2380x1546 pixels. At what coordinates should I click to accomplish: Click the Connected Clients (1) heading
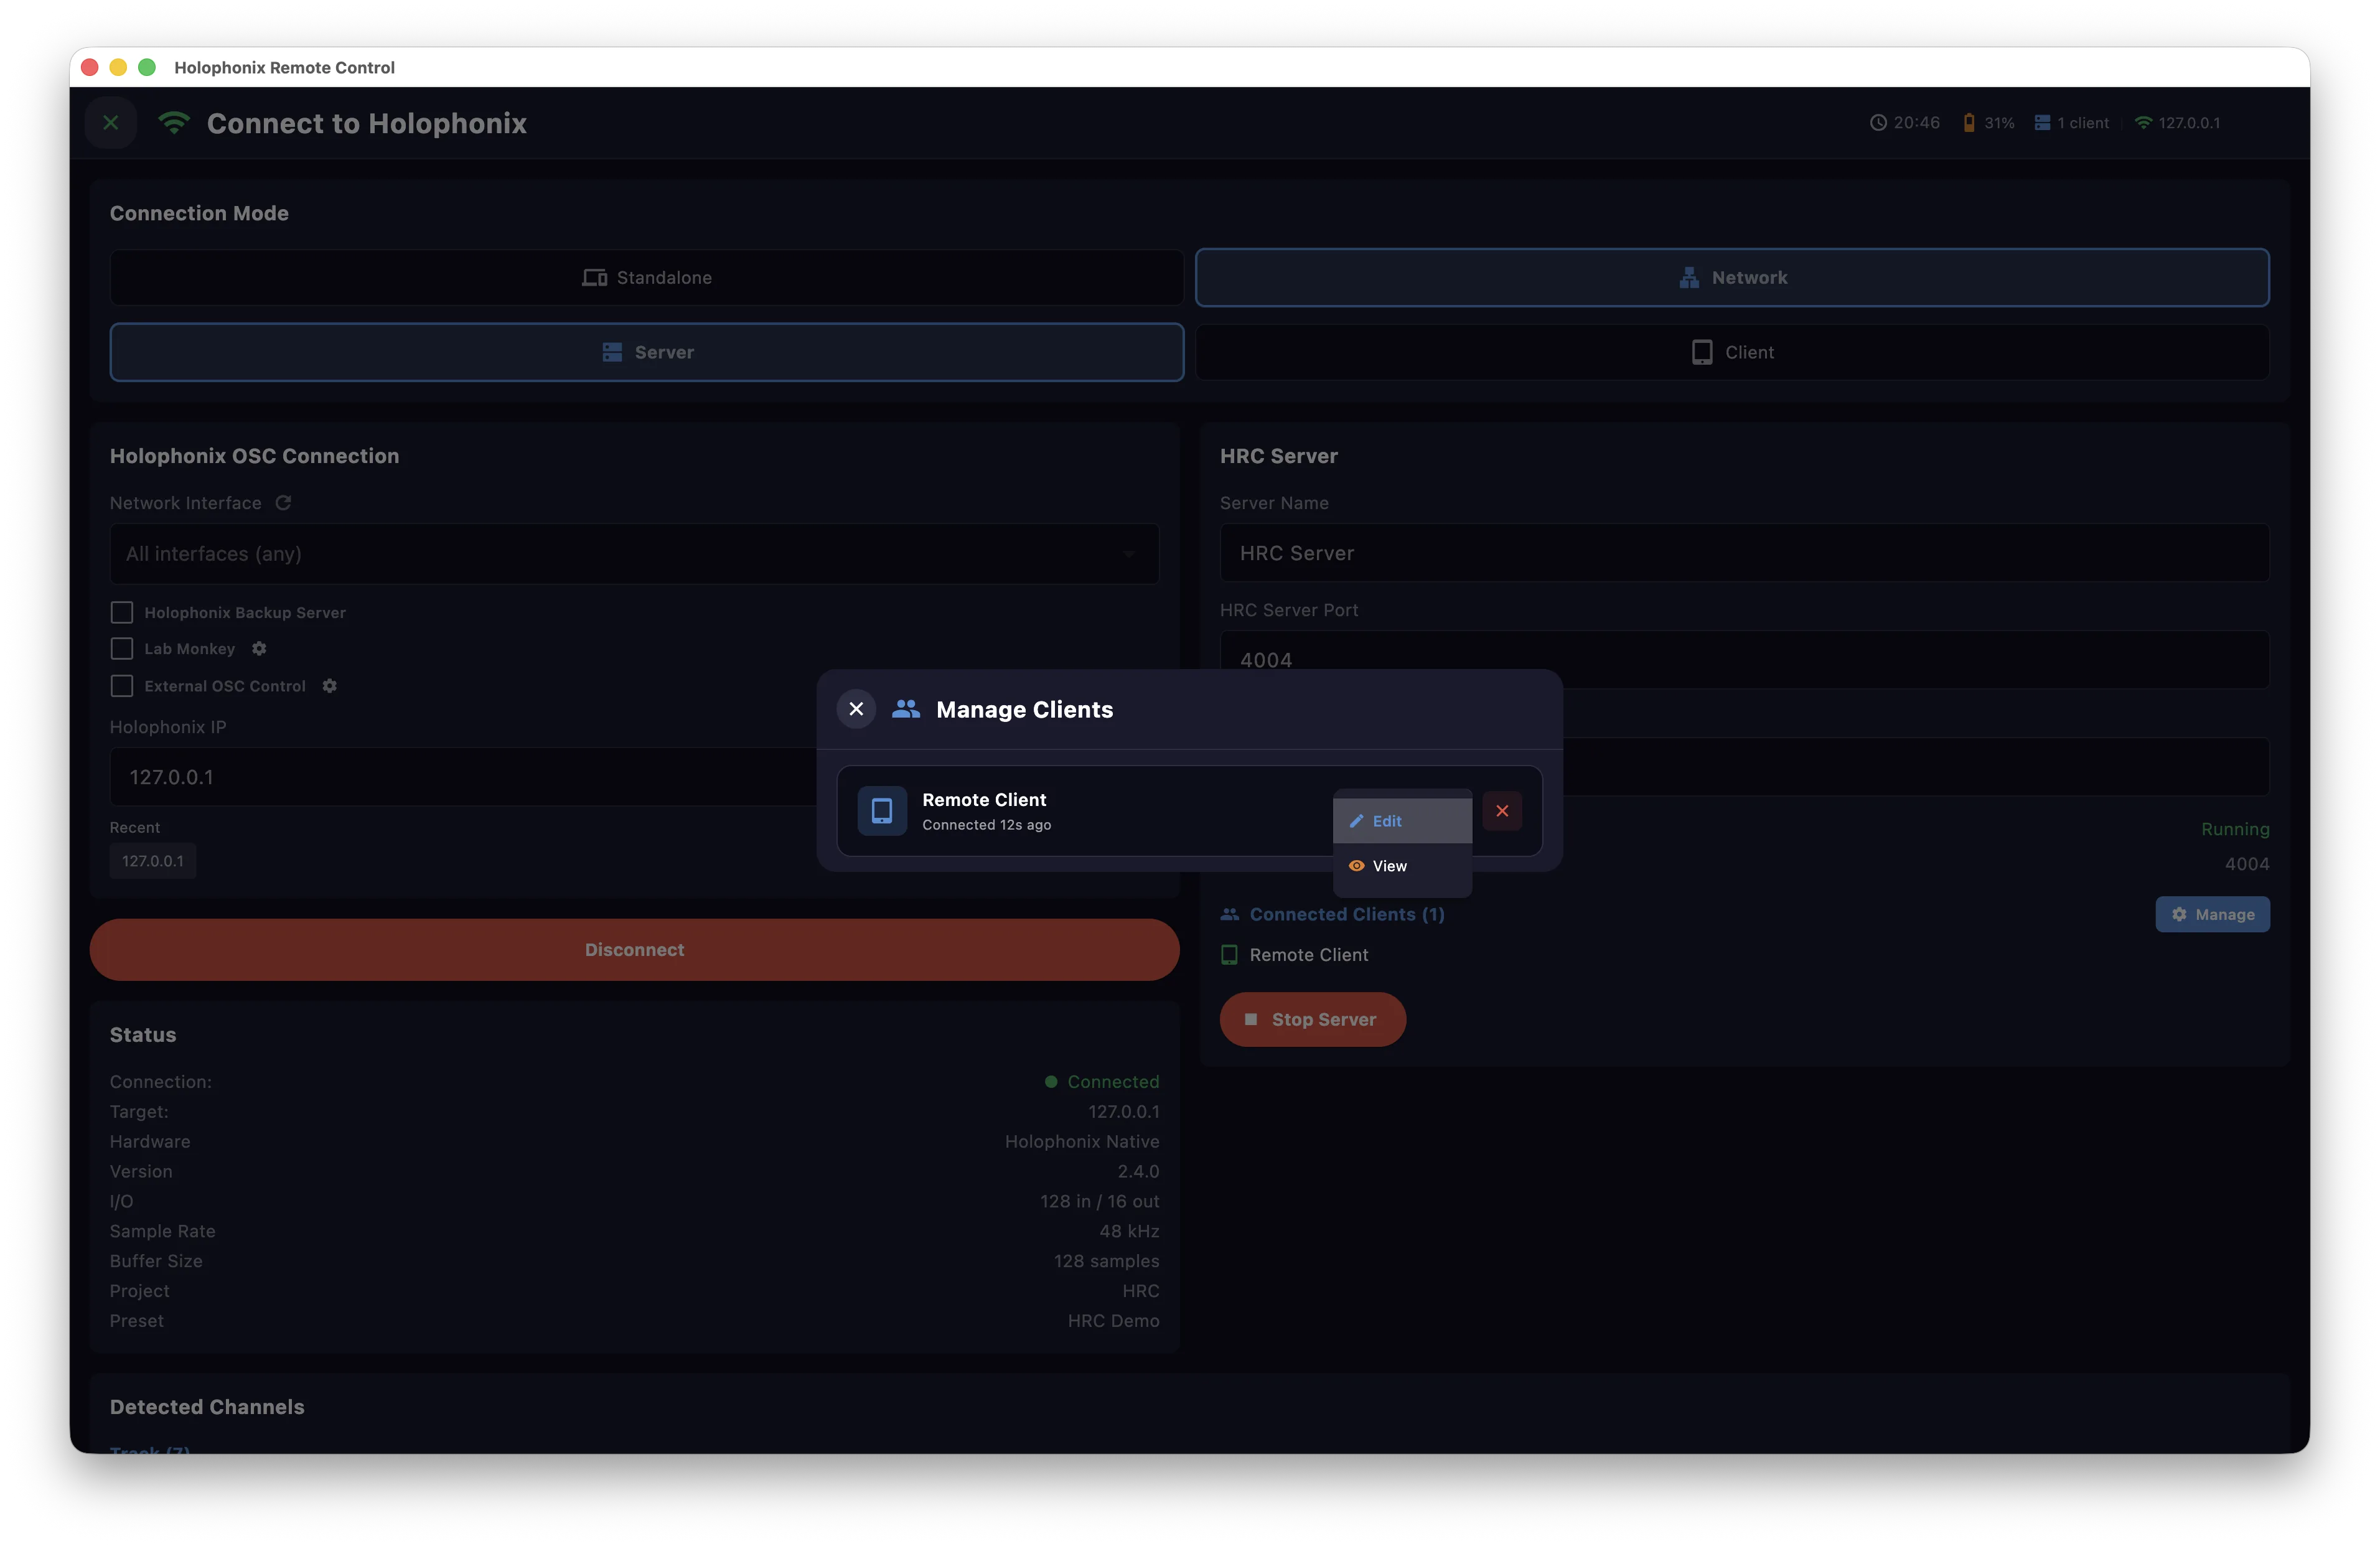pos(1346,914)
